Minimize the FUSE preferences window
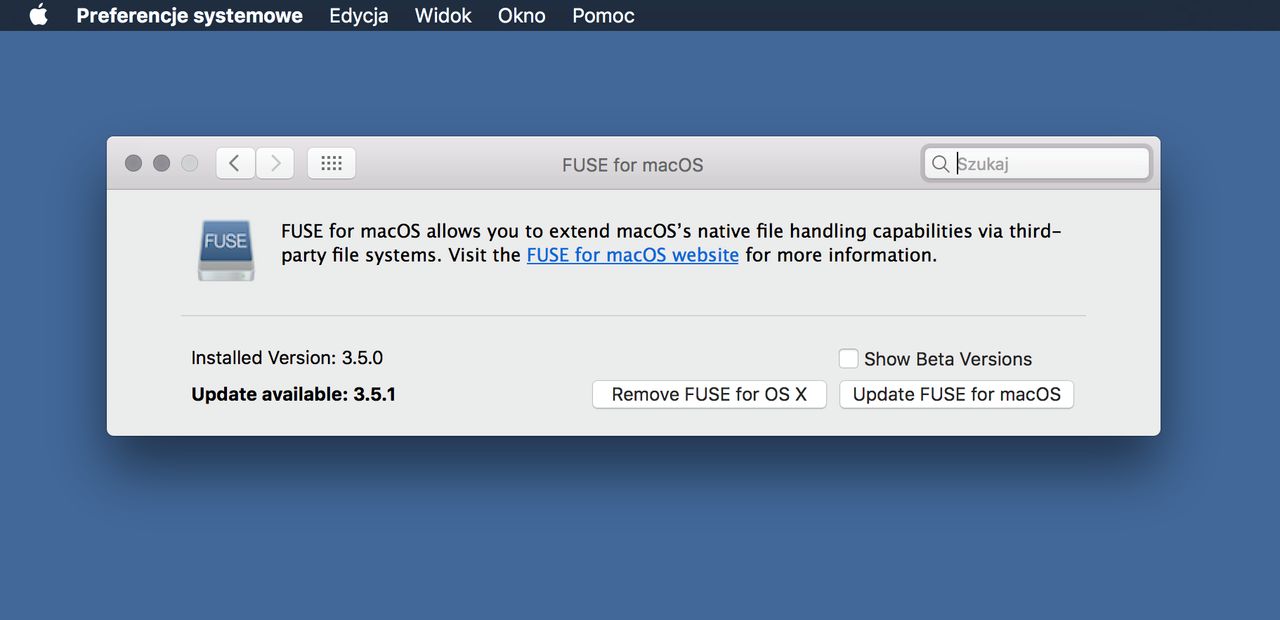Viewport: 1280px width, 620px height. point(161,163)
